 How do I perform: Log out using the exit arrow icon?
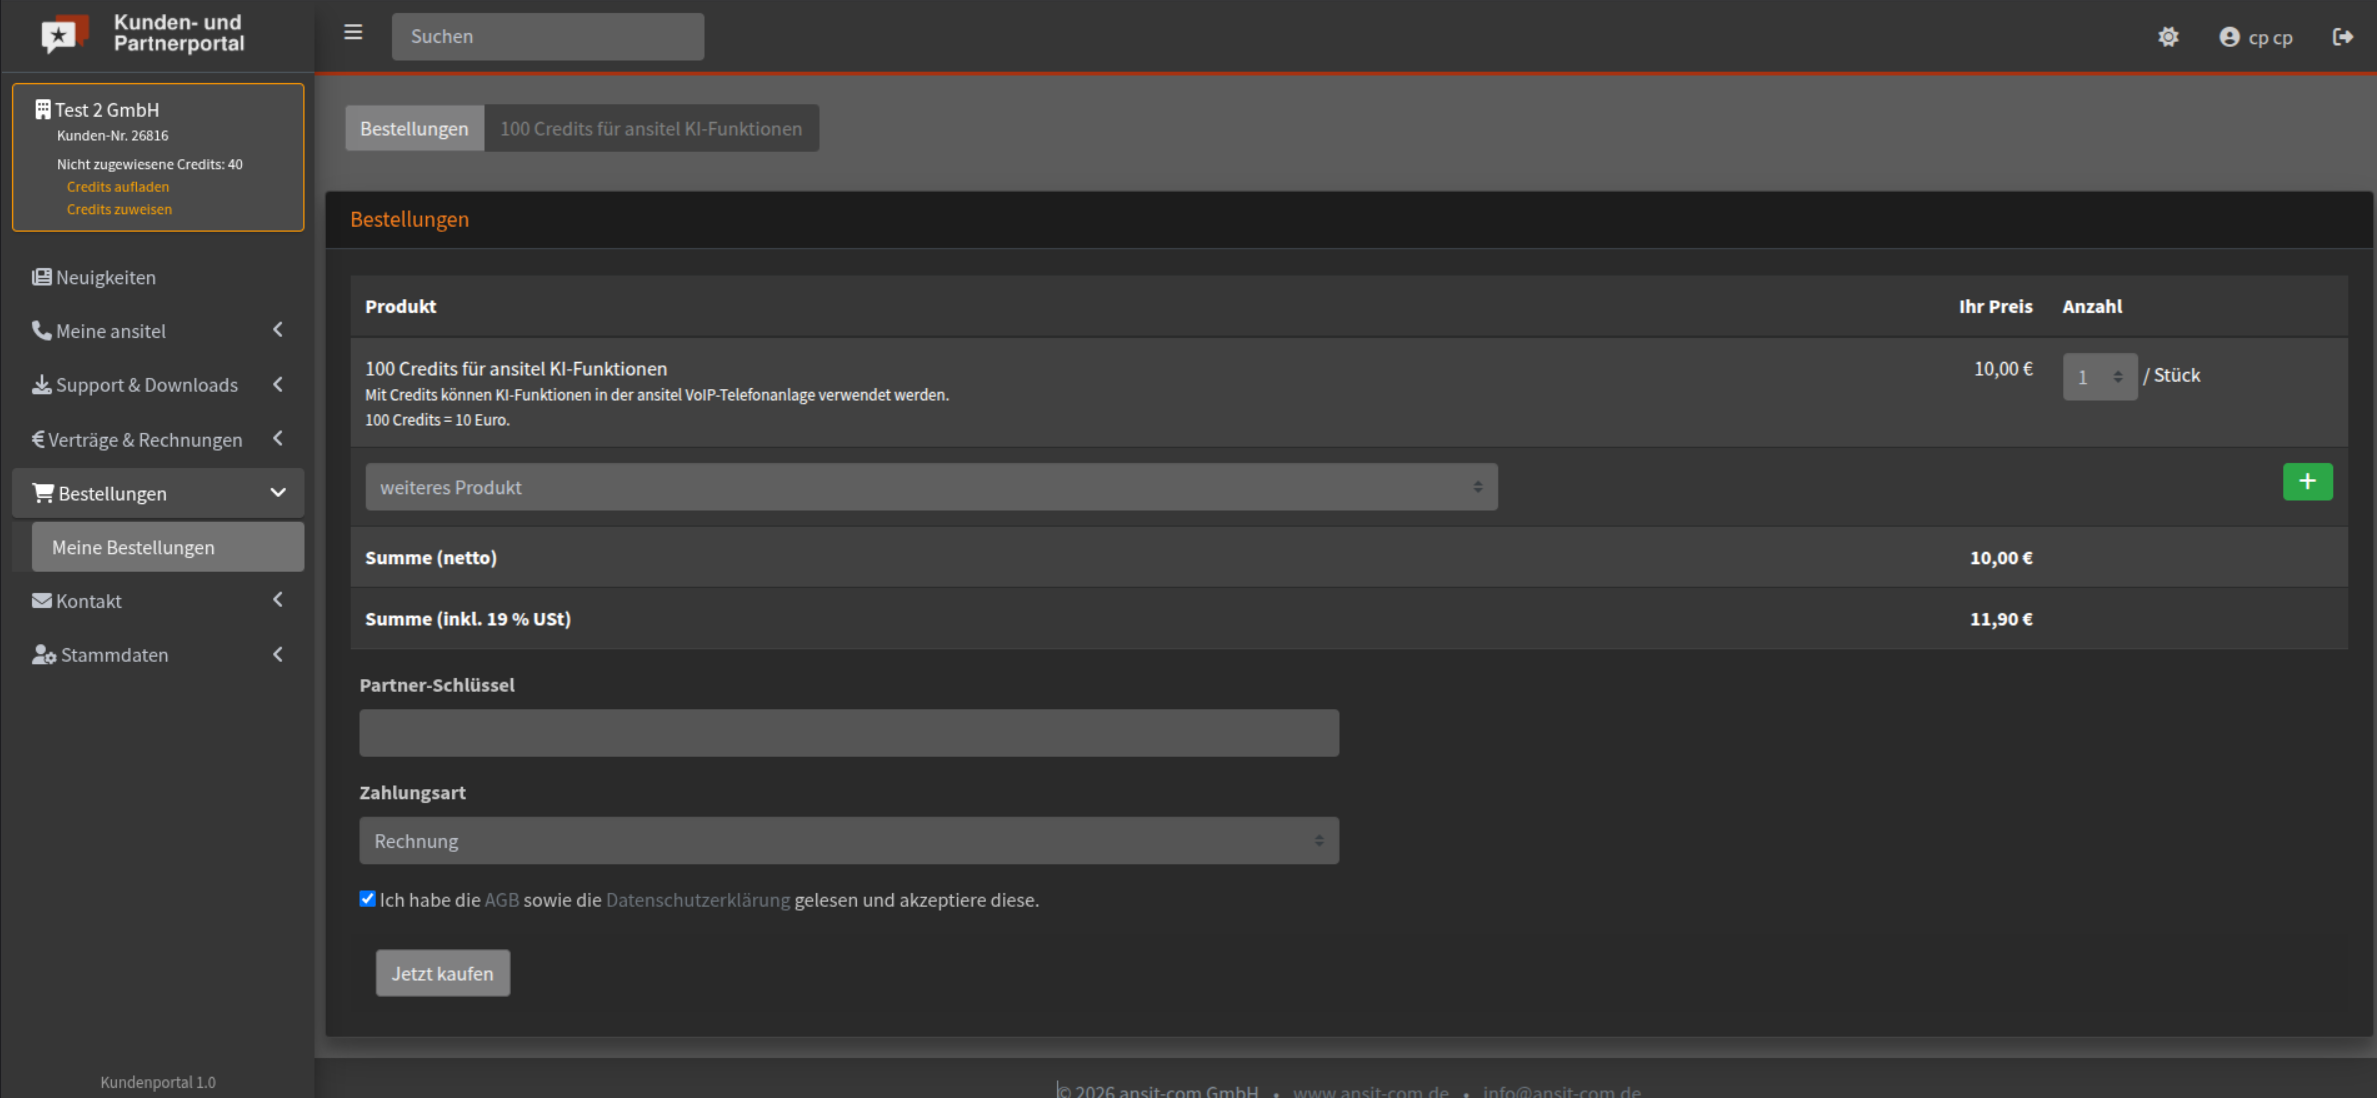click(2342, 37)
